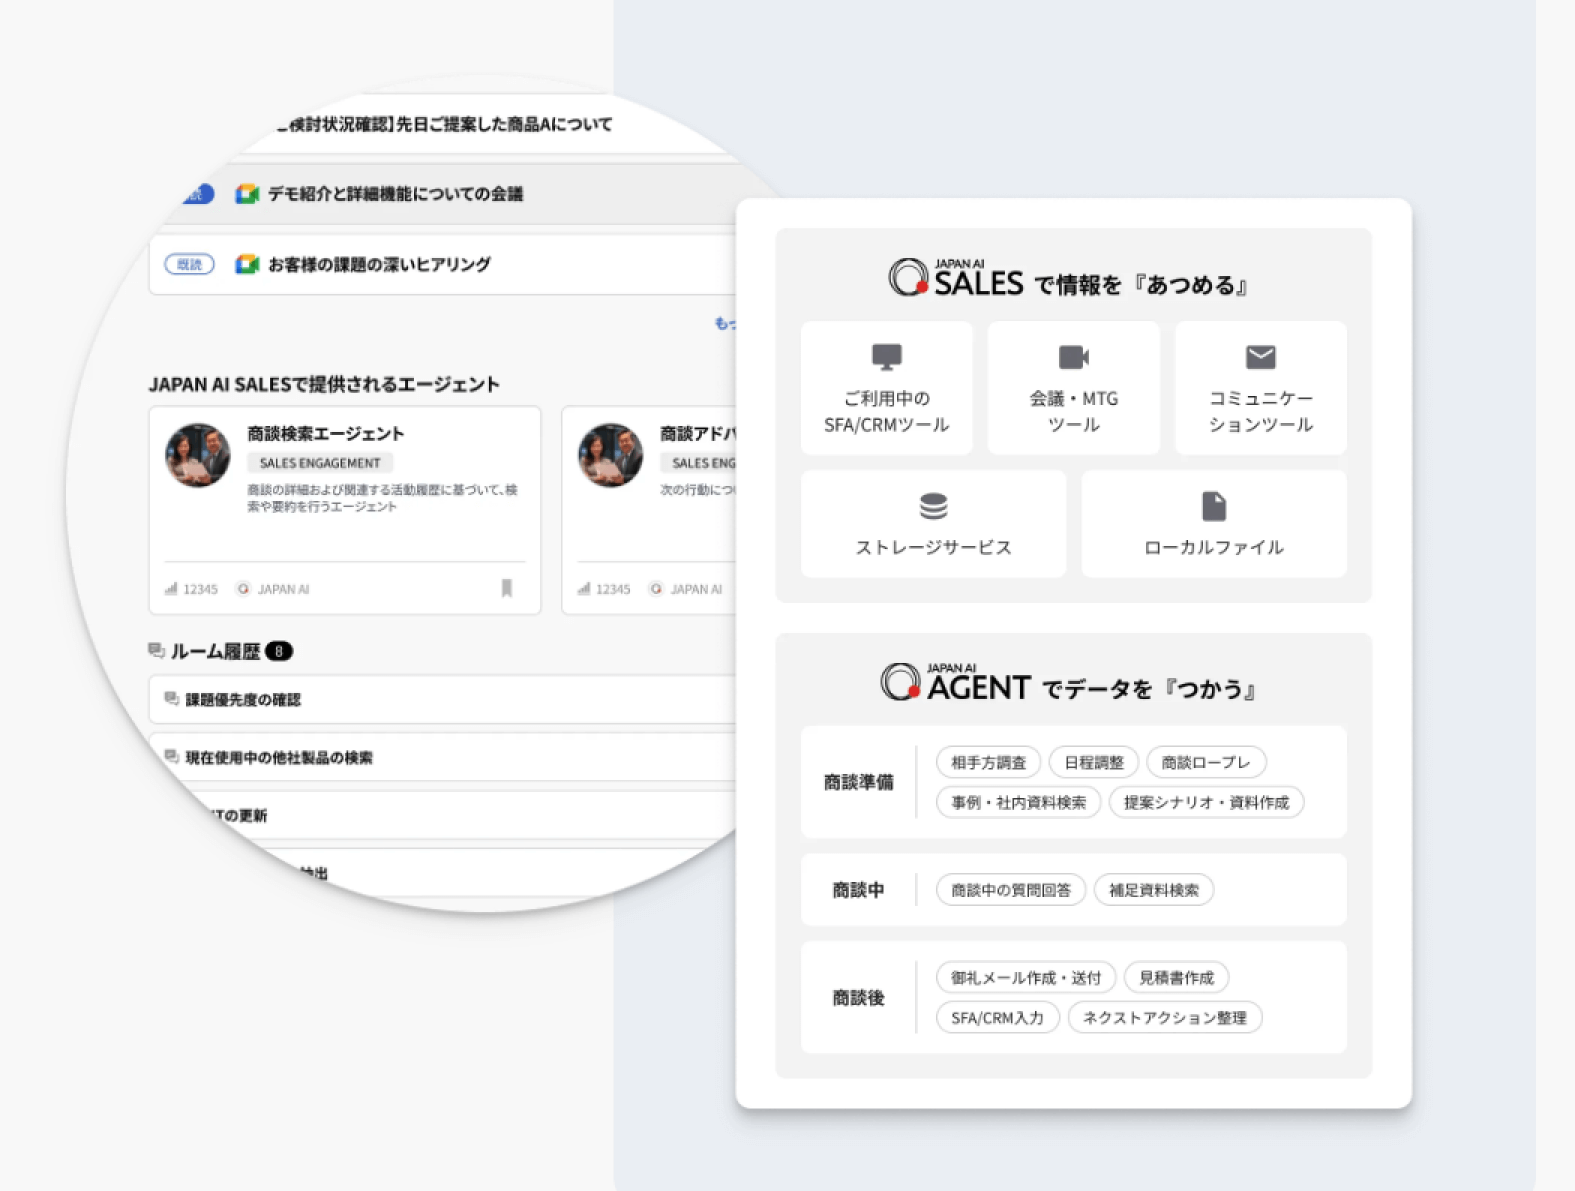The image size is (1575, 1191).
Task: Select the 相手方調査 chip
Action: (988, 762)
